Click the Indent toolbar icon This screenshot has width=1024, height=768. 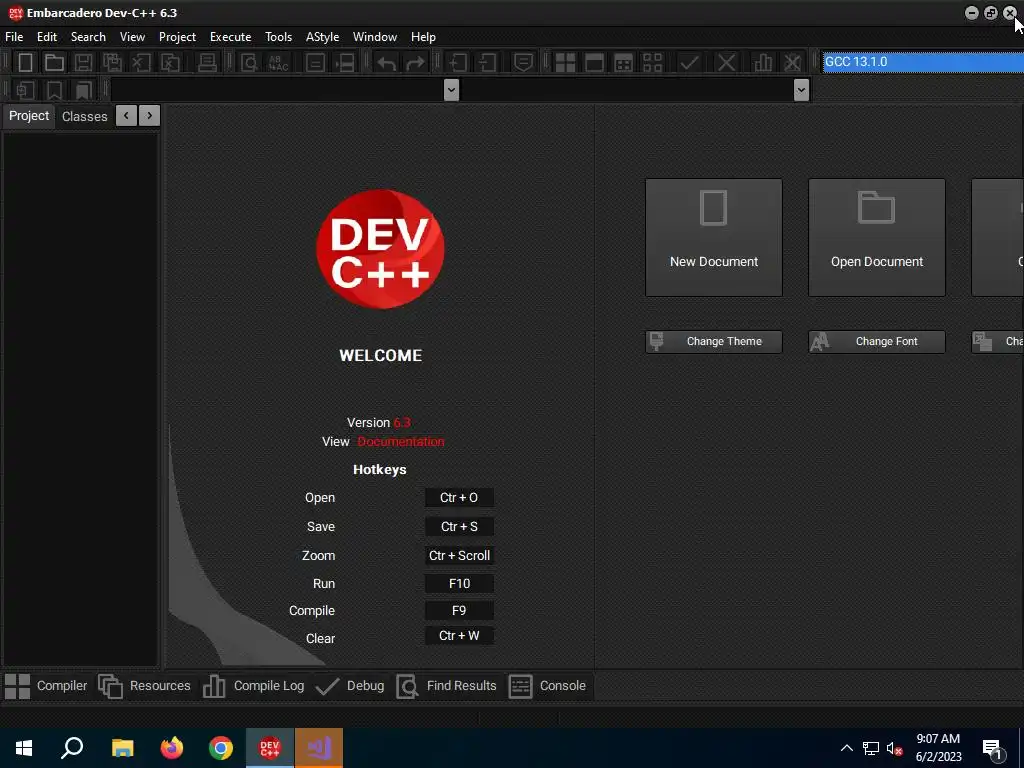[x=457, y=63]
